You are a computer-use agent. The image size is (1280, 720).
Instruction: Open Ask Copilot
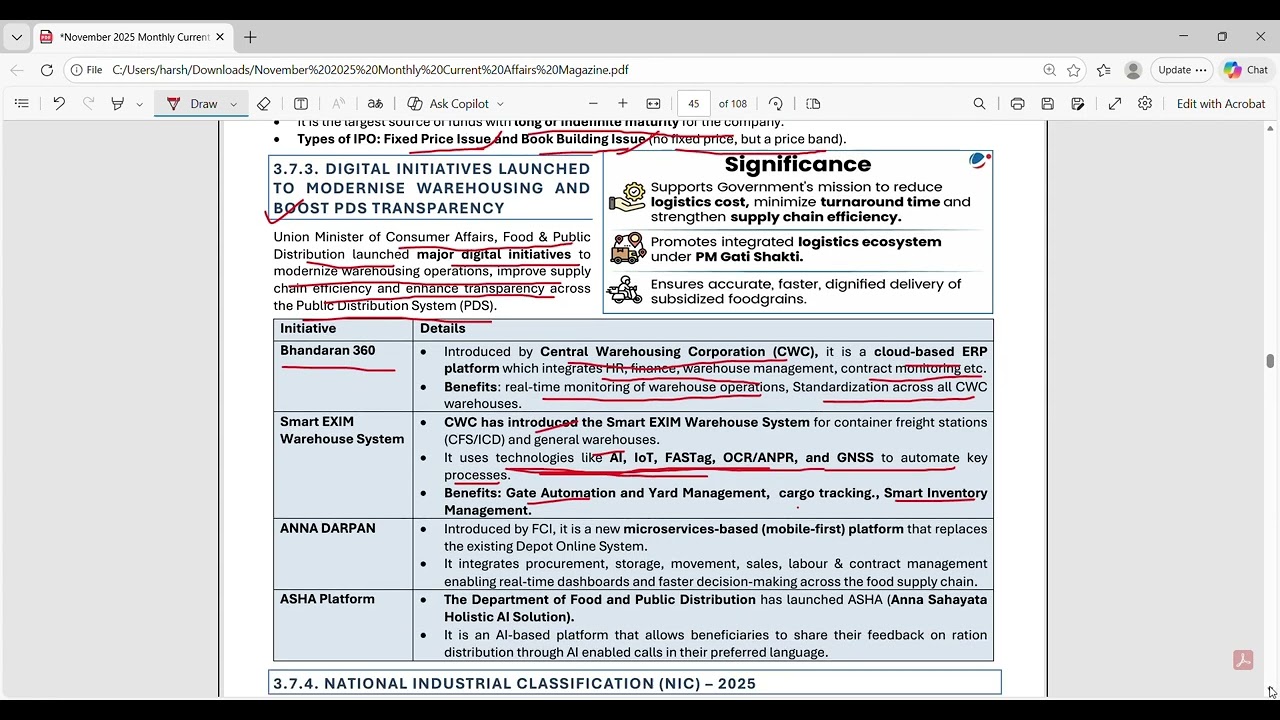point(448,104)
